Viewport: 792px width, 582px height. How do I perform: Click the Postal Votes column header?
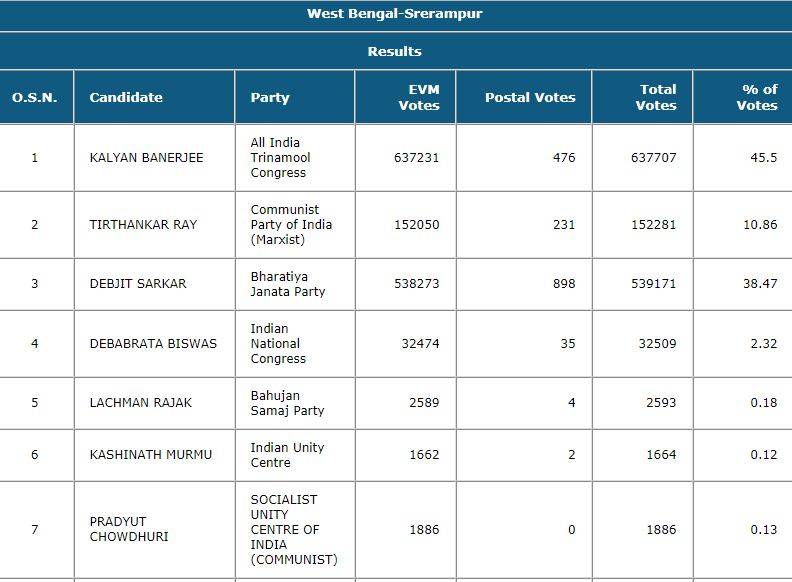[530, 97]
